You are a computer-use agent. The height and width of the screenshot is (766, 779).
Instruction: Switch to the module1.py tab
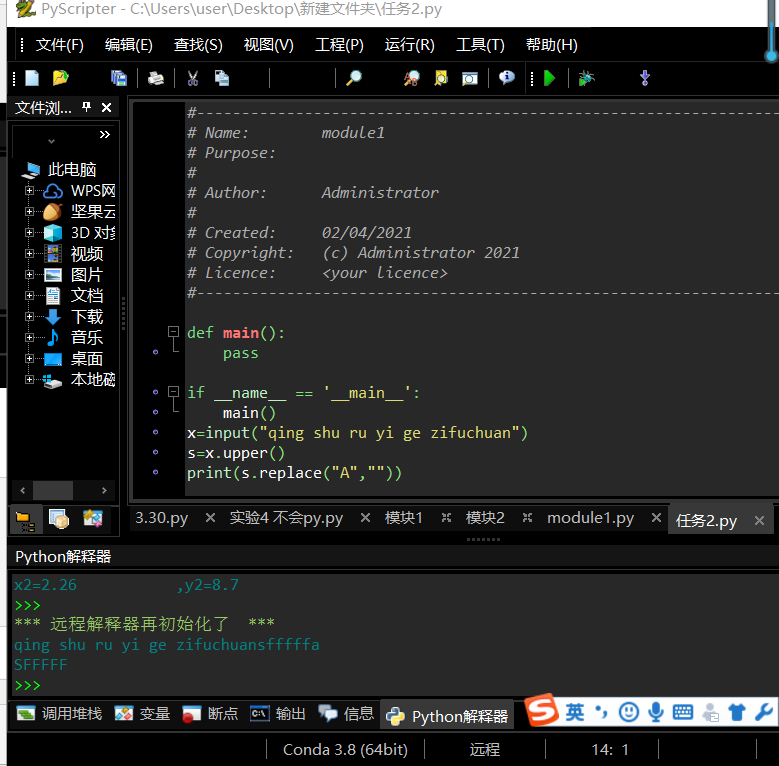(590, 518)
